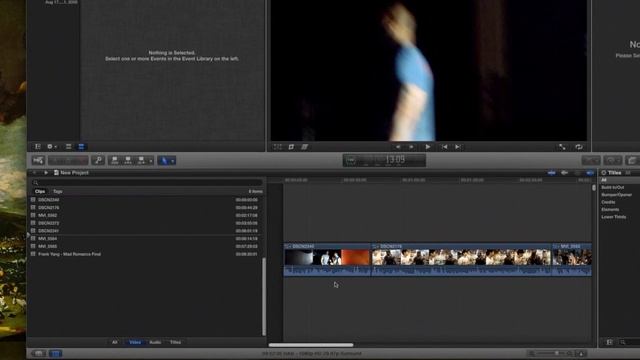640x360 pixels.
Task: Click the timeline horizontal scrollbar
Action: [x=311, y=345]
